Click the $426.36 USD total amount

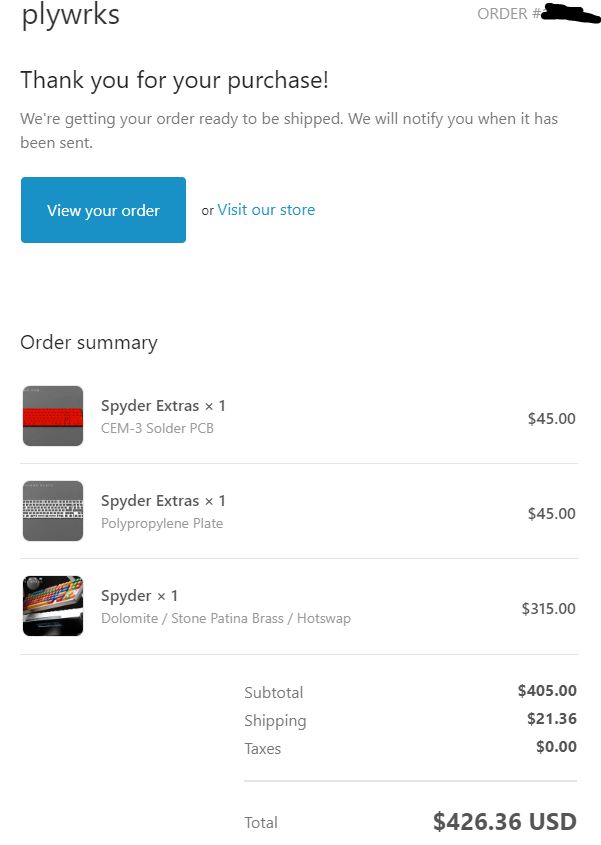click(x=505, y=821)
